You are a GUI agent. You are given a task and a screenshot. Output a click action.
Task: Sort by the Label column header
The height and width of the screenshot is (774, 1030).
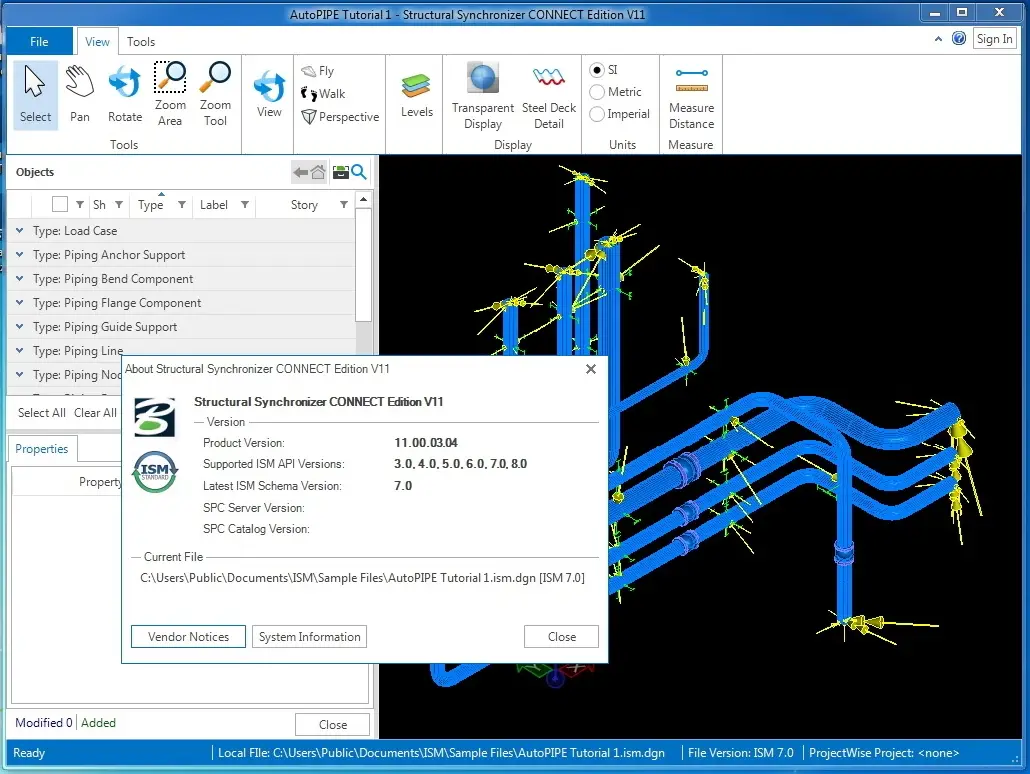[x=213, y=204]
